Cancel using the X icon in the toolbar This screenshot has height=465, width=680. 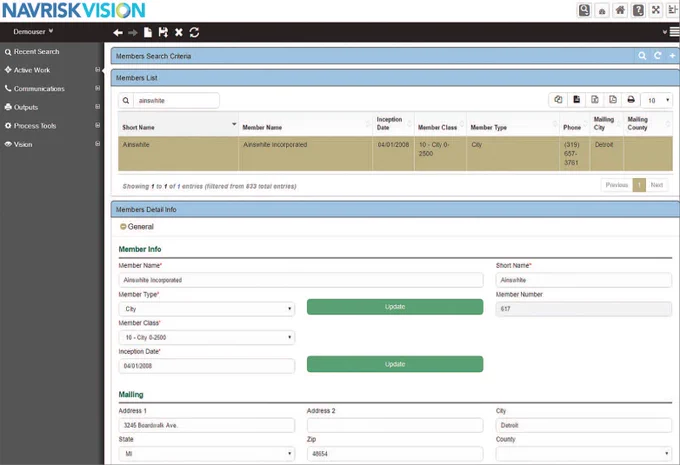click(x=179, y=33)
